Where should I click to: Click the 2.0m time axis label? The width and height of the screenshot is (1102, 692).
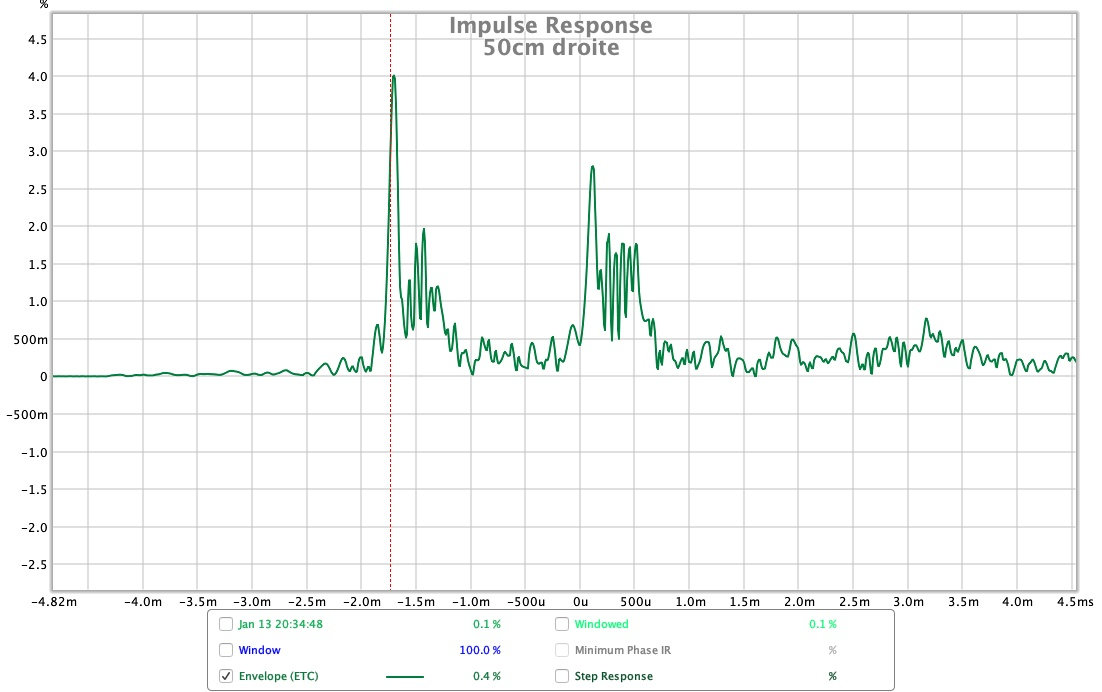pyautogui.click(x=800, y=602)
